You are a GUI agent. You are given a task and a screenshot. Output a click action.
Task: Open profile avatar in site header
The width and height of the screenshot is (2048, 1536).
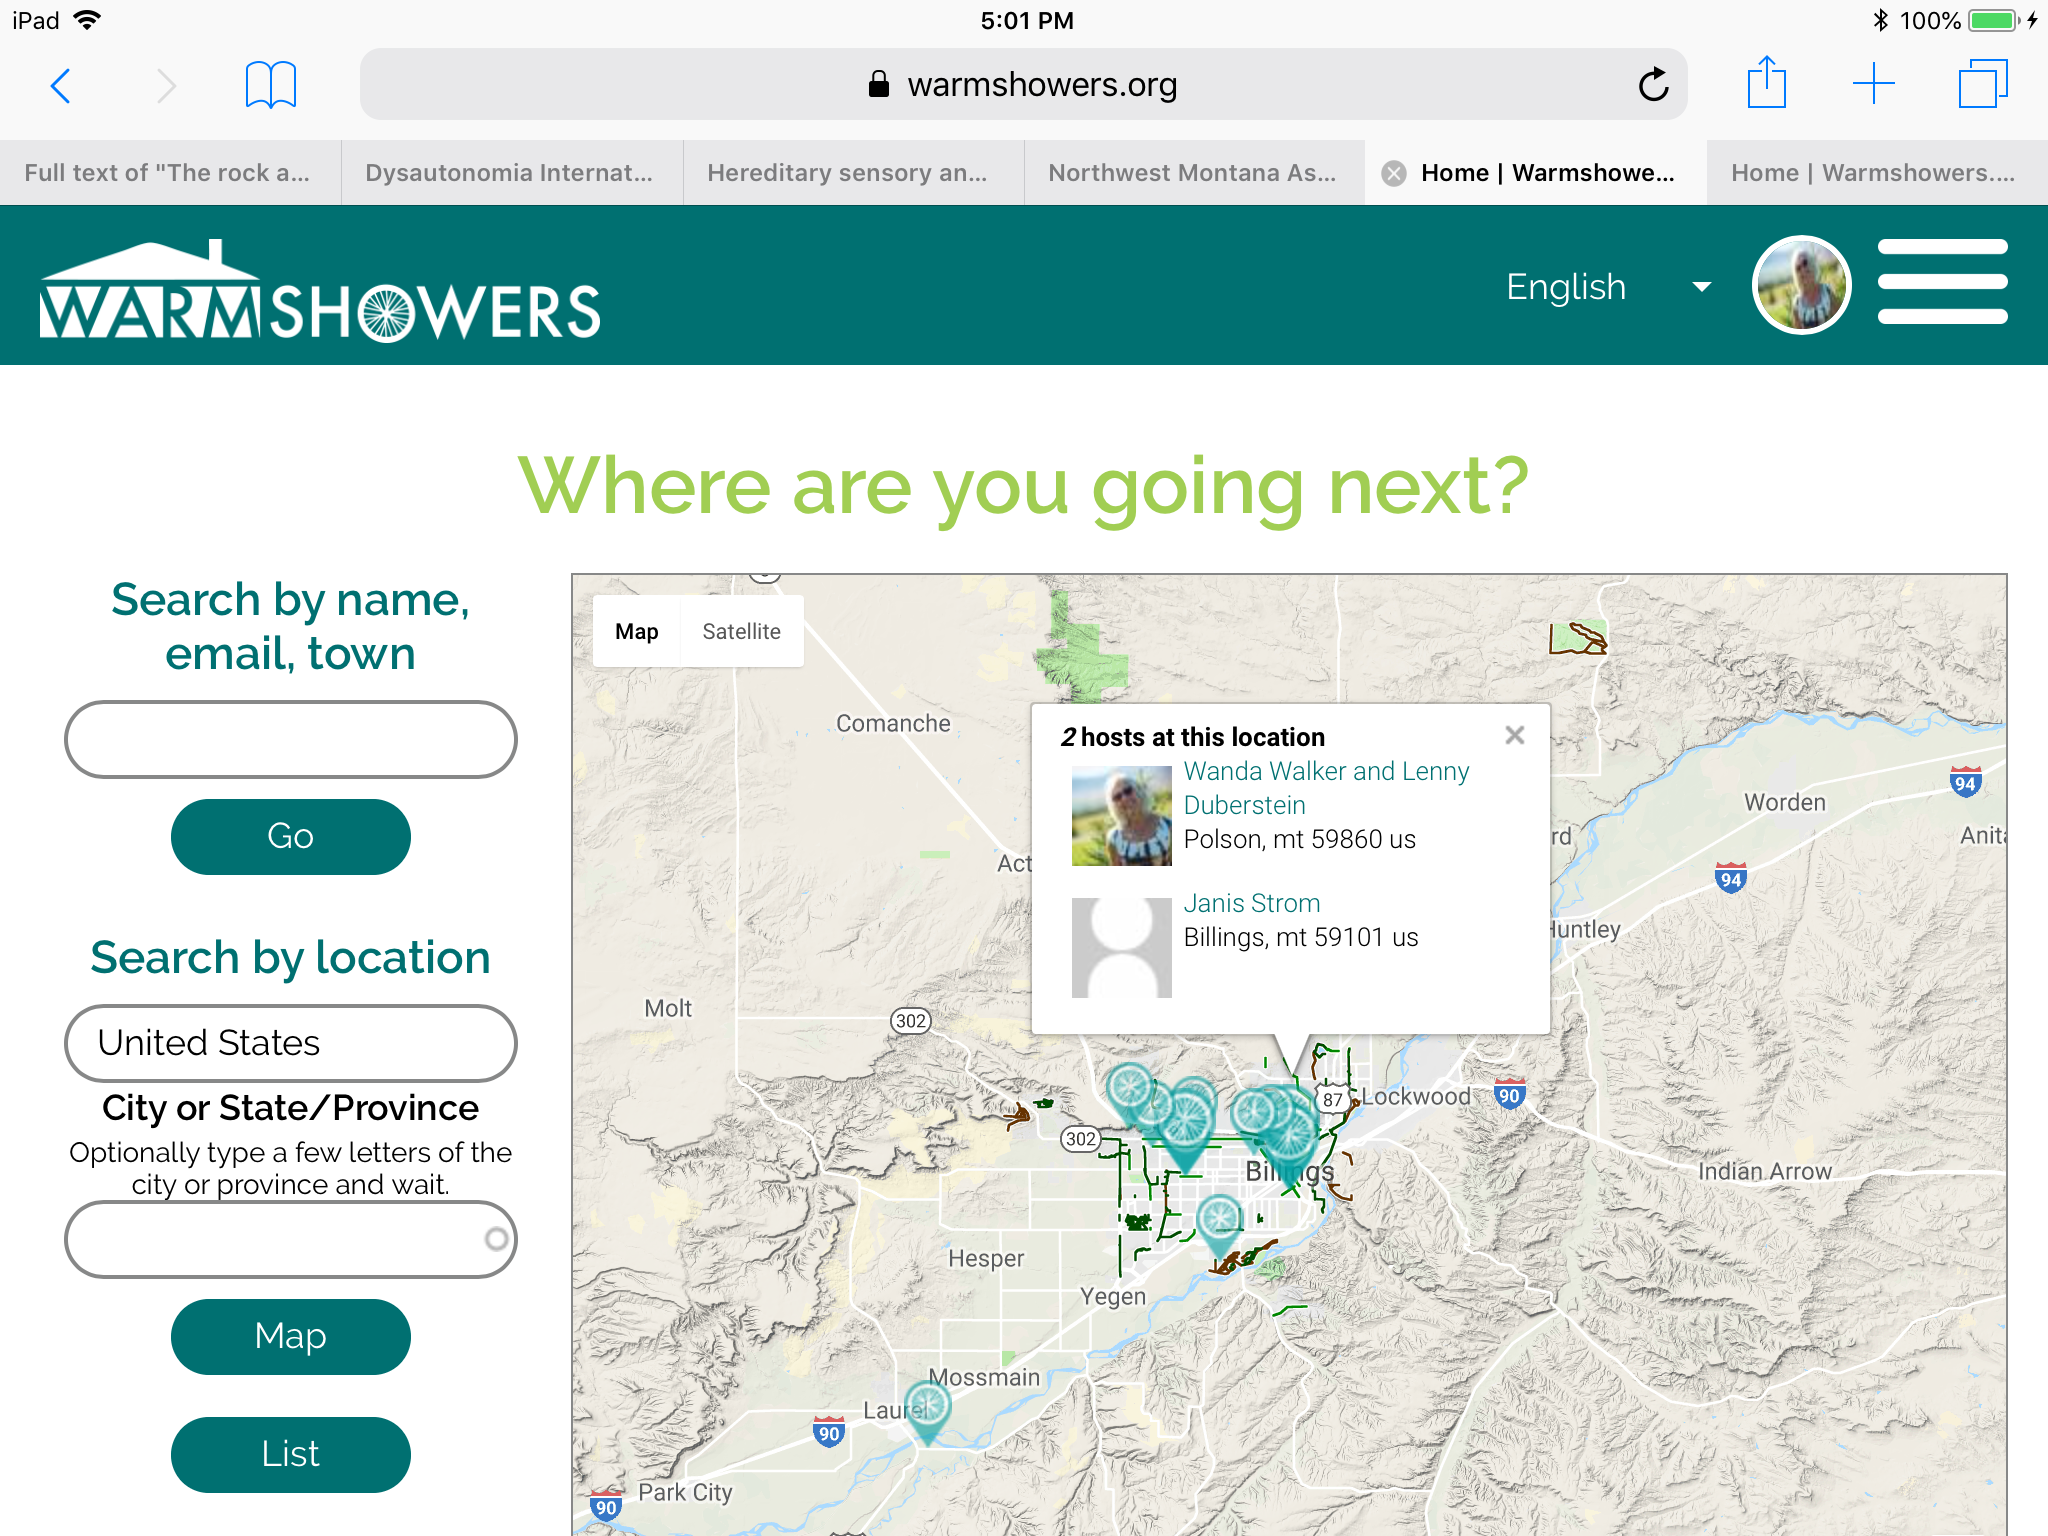[1802, 285]
